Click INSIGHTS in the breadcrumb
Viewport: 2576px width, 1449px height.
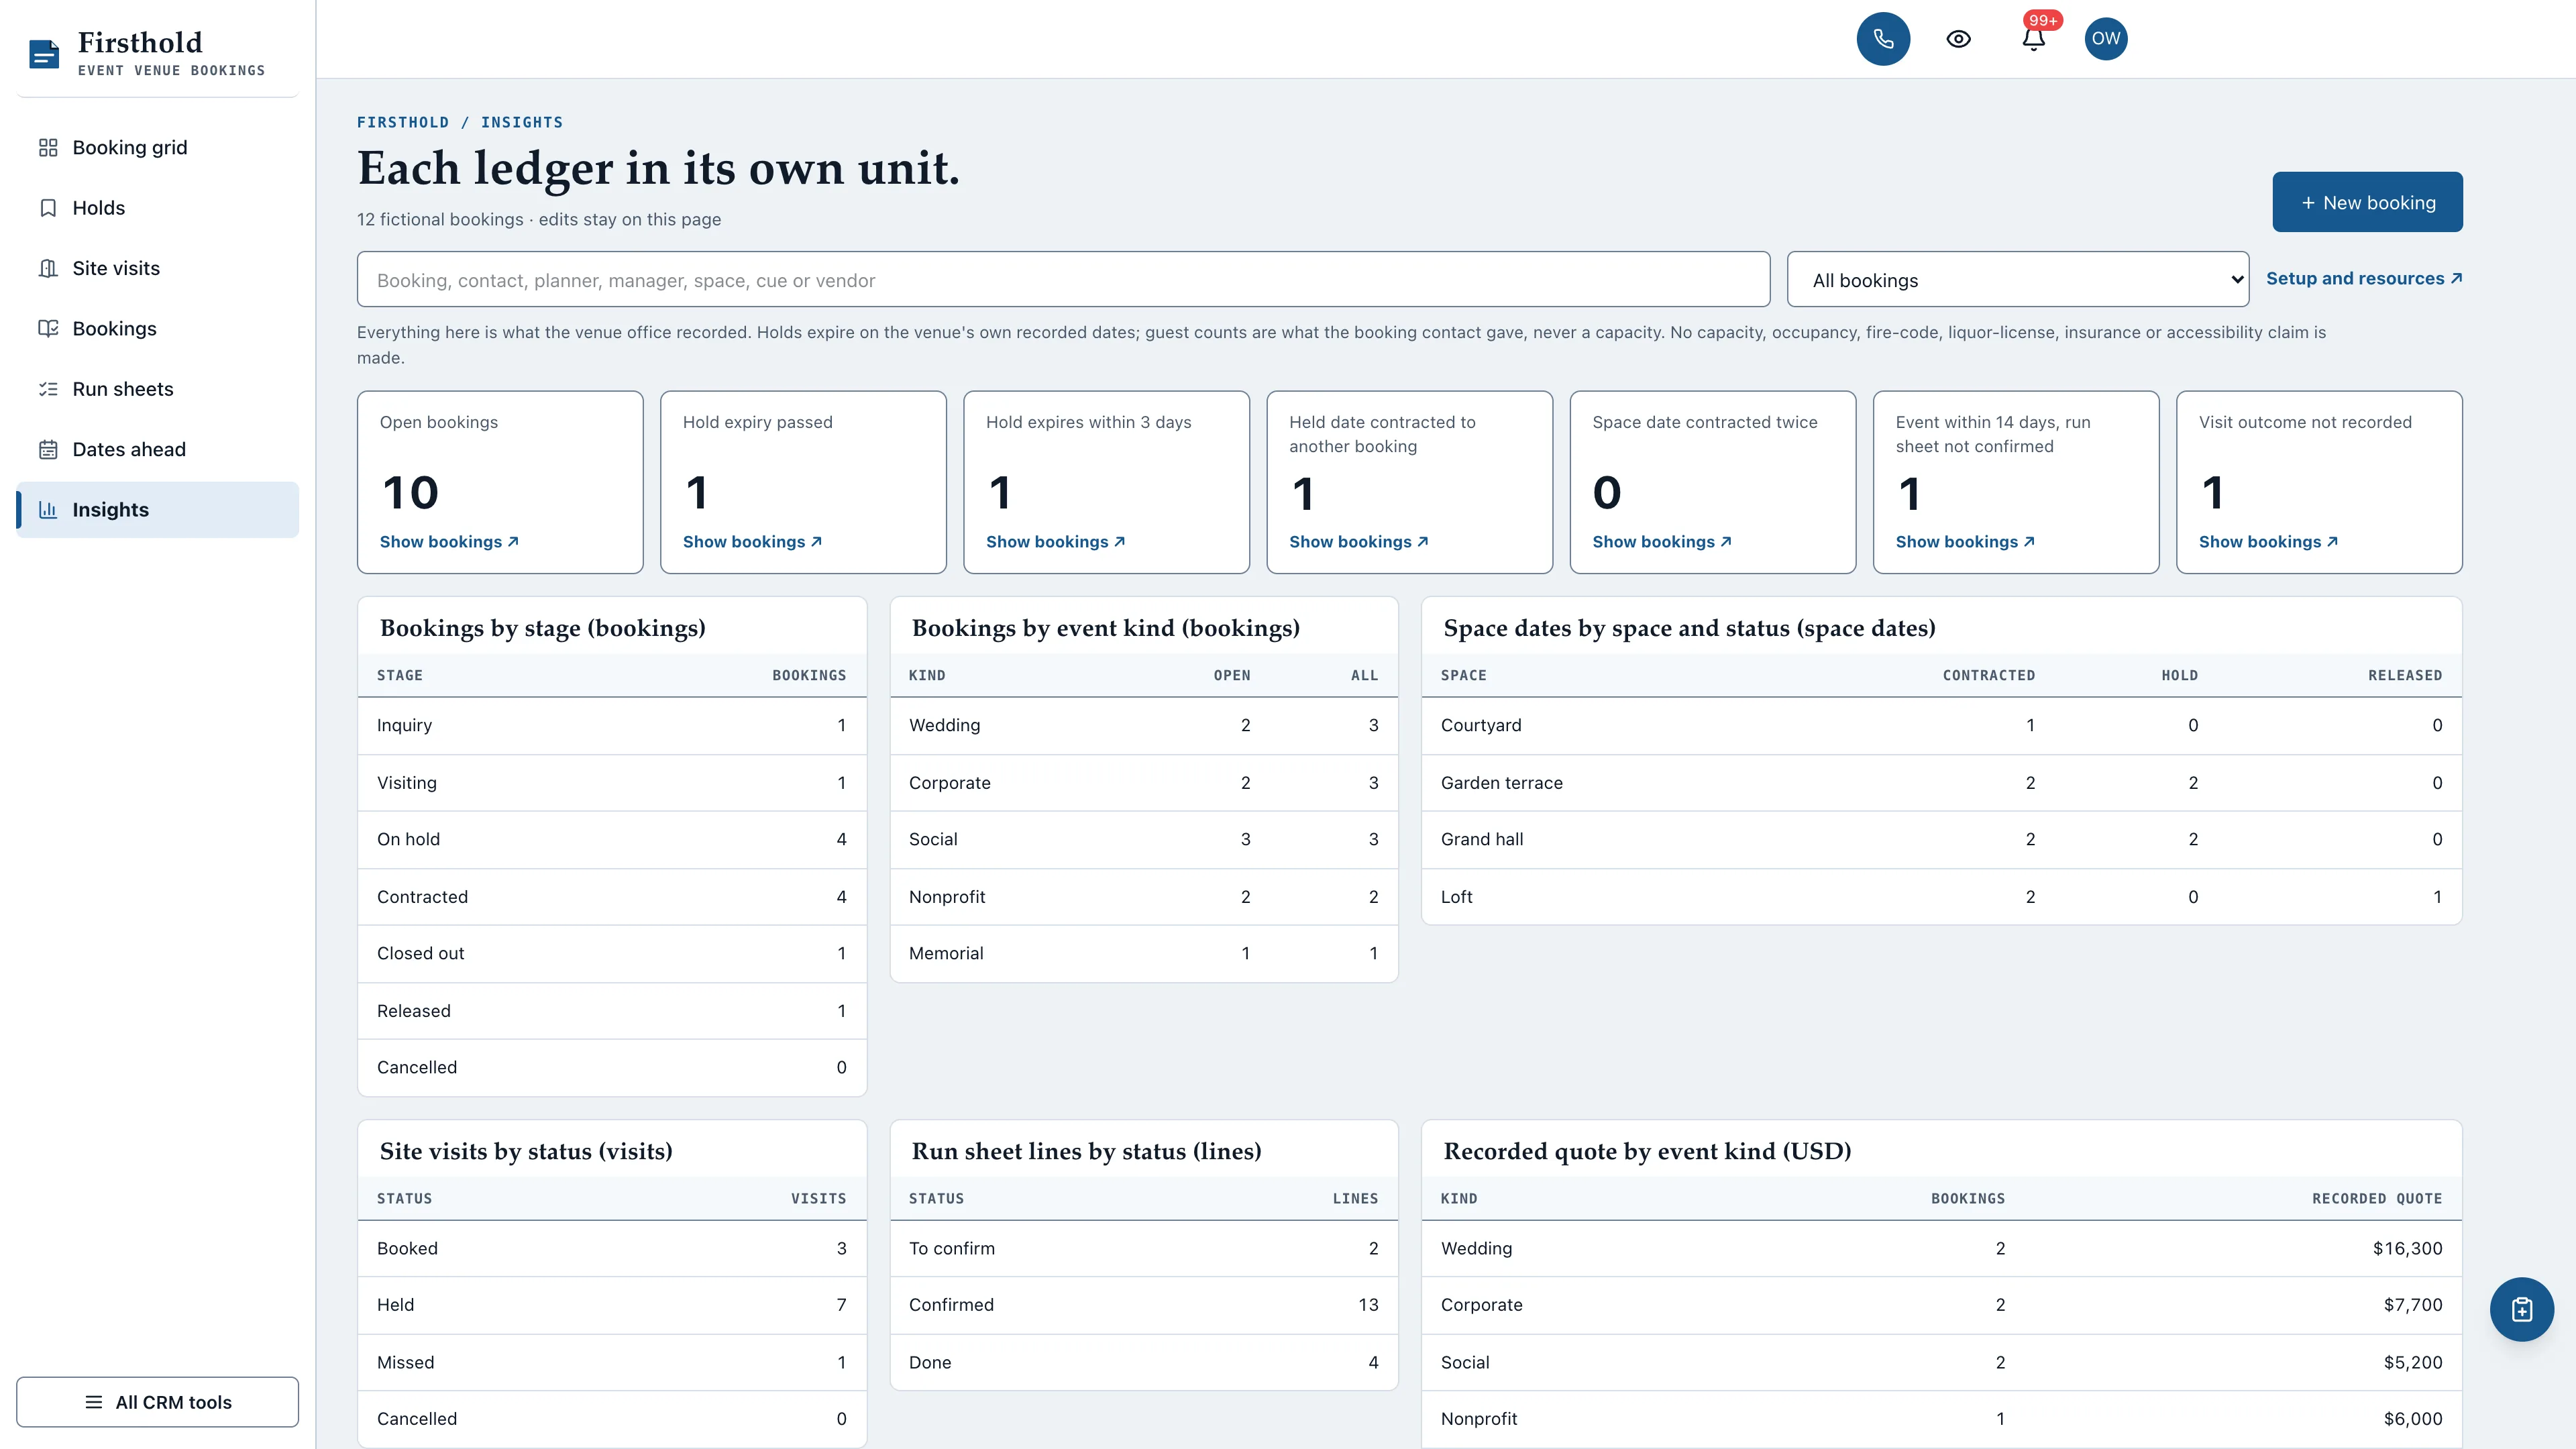pyautogui.click(x=522, y=122)
